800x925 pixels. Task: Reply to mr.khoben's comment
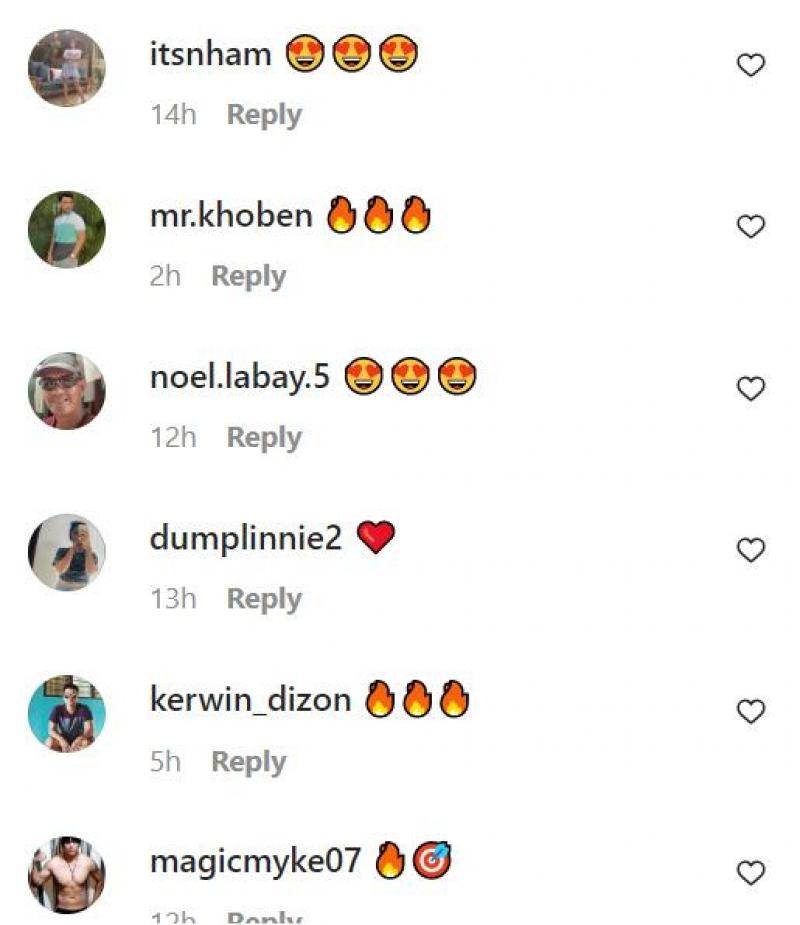point(248,276)
